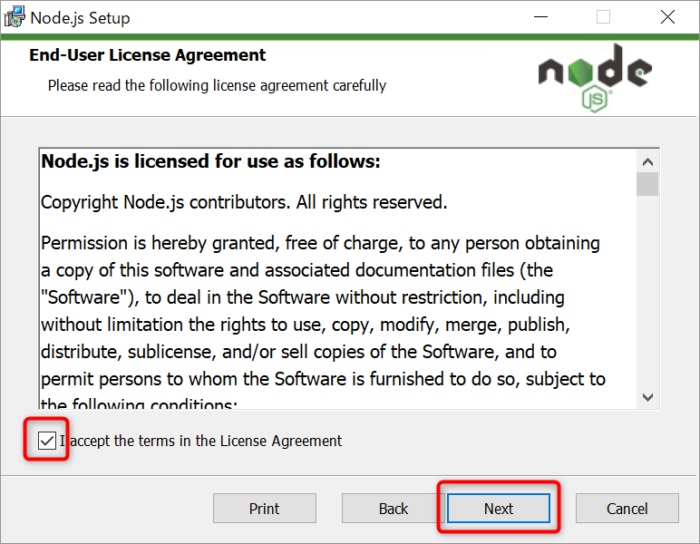Click the license scrollbar up arrow

pyautogui.click(x=648, y=161)
